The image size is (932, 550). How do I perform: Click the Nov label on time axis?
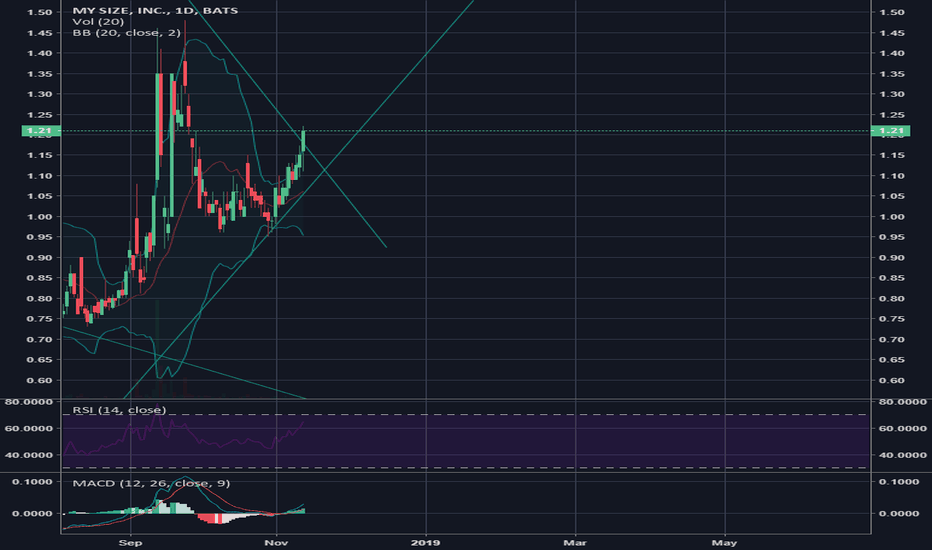(276, 542)
